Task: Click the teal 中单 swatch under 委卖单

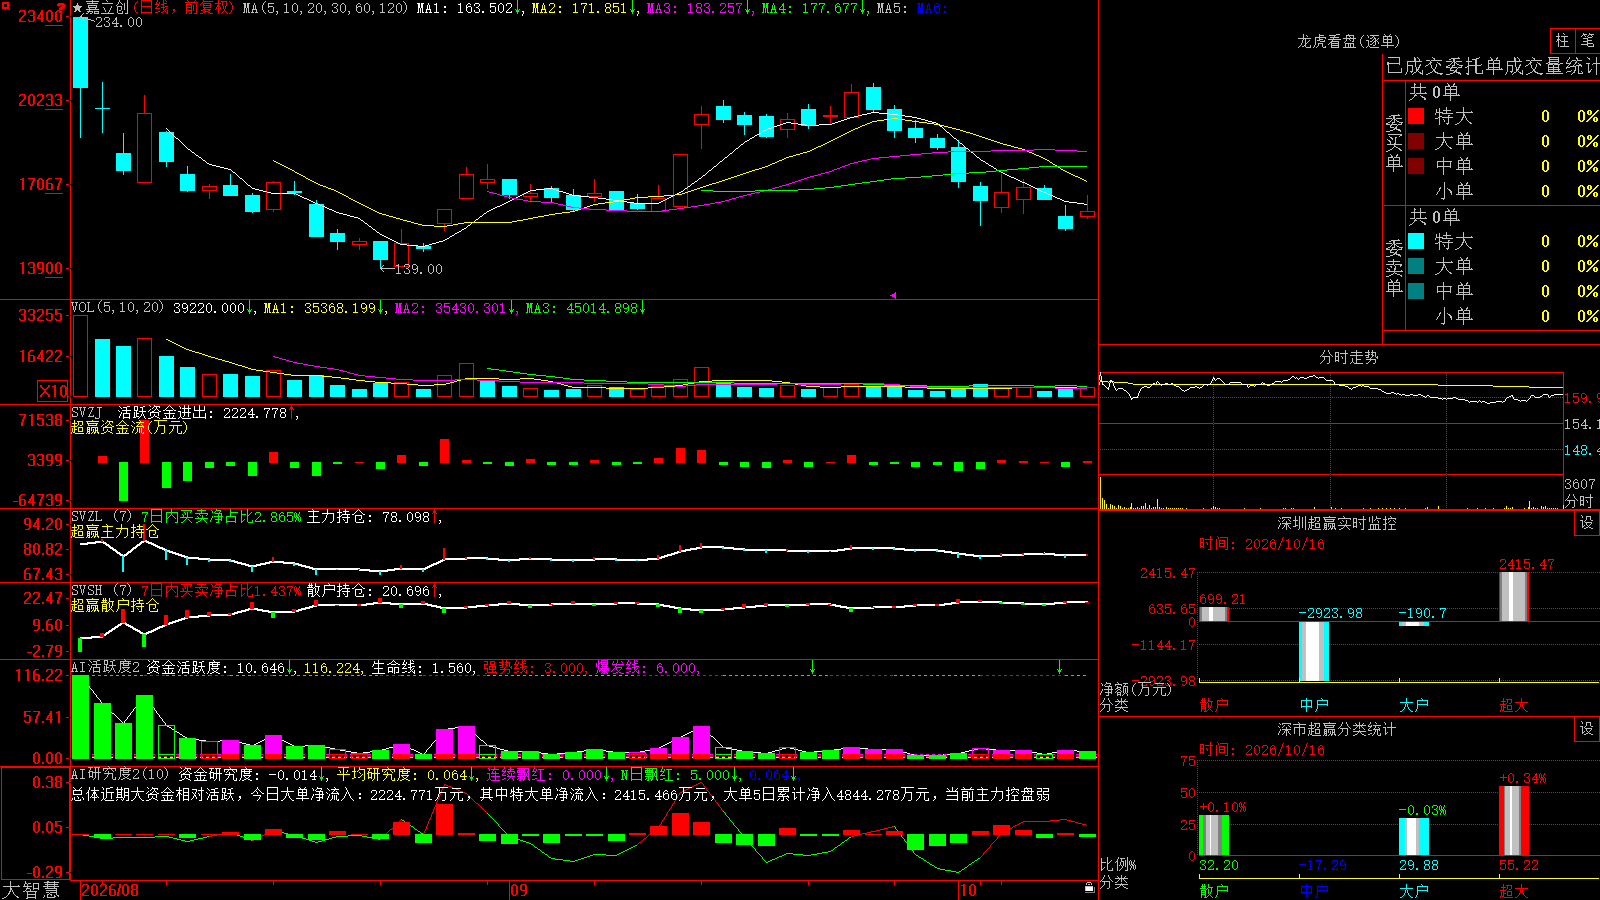Action: point(1416,291)
